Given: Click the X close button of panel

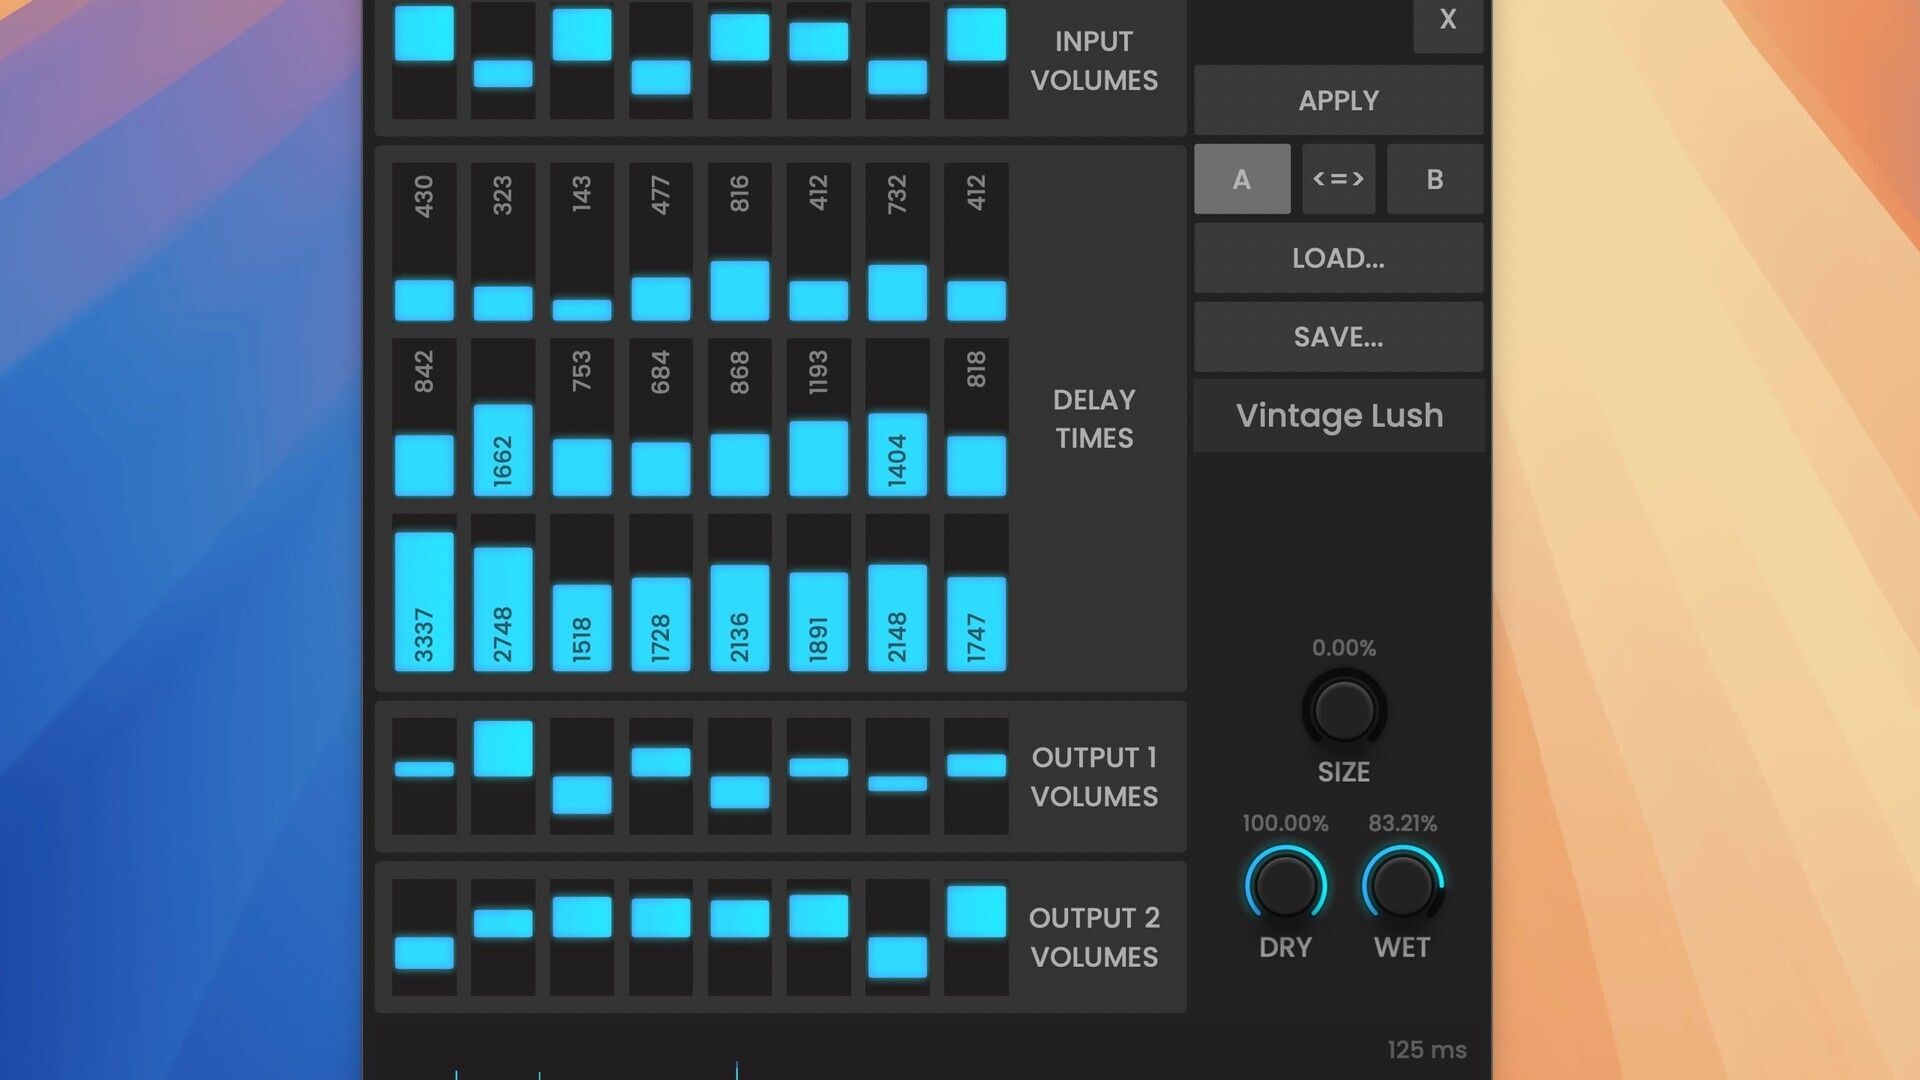Looking at the screenshot, I should click(x=1447, y=20).
